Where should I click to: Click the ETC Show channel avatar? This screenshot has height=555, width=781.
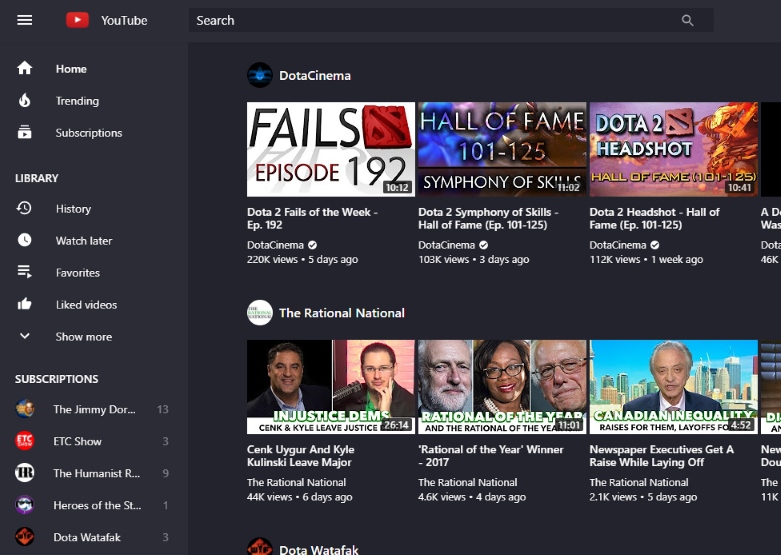[24, 441]
